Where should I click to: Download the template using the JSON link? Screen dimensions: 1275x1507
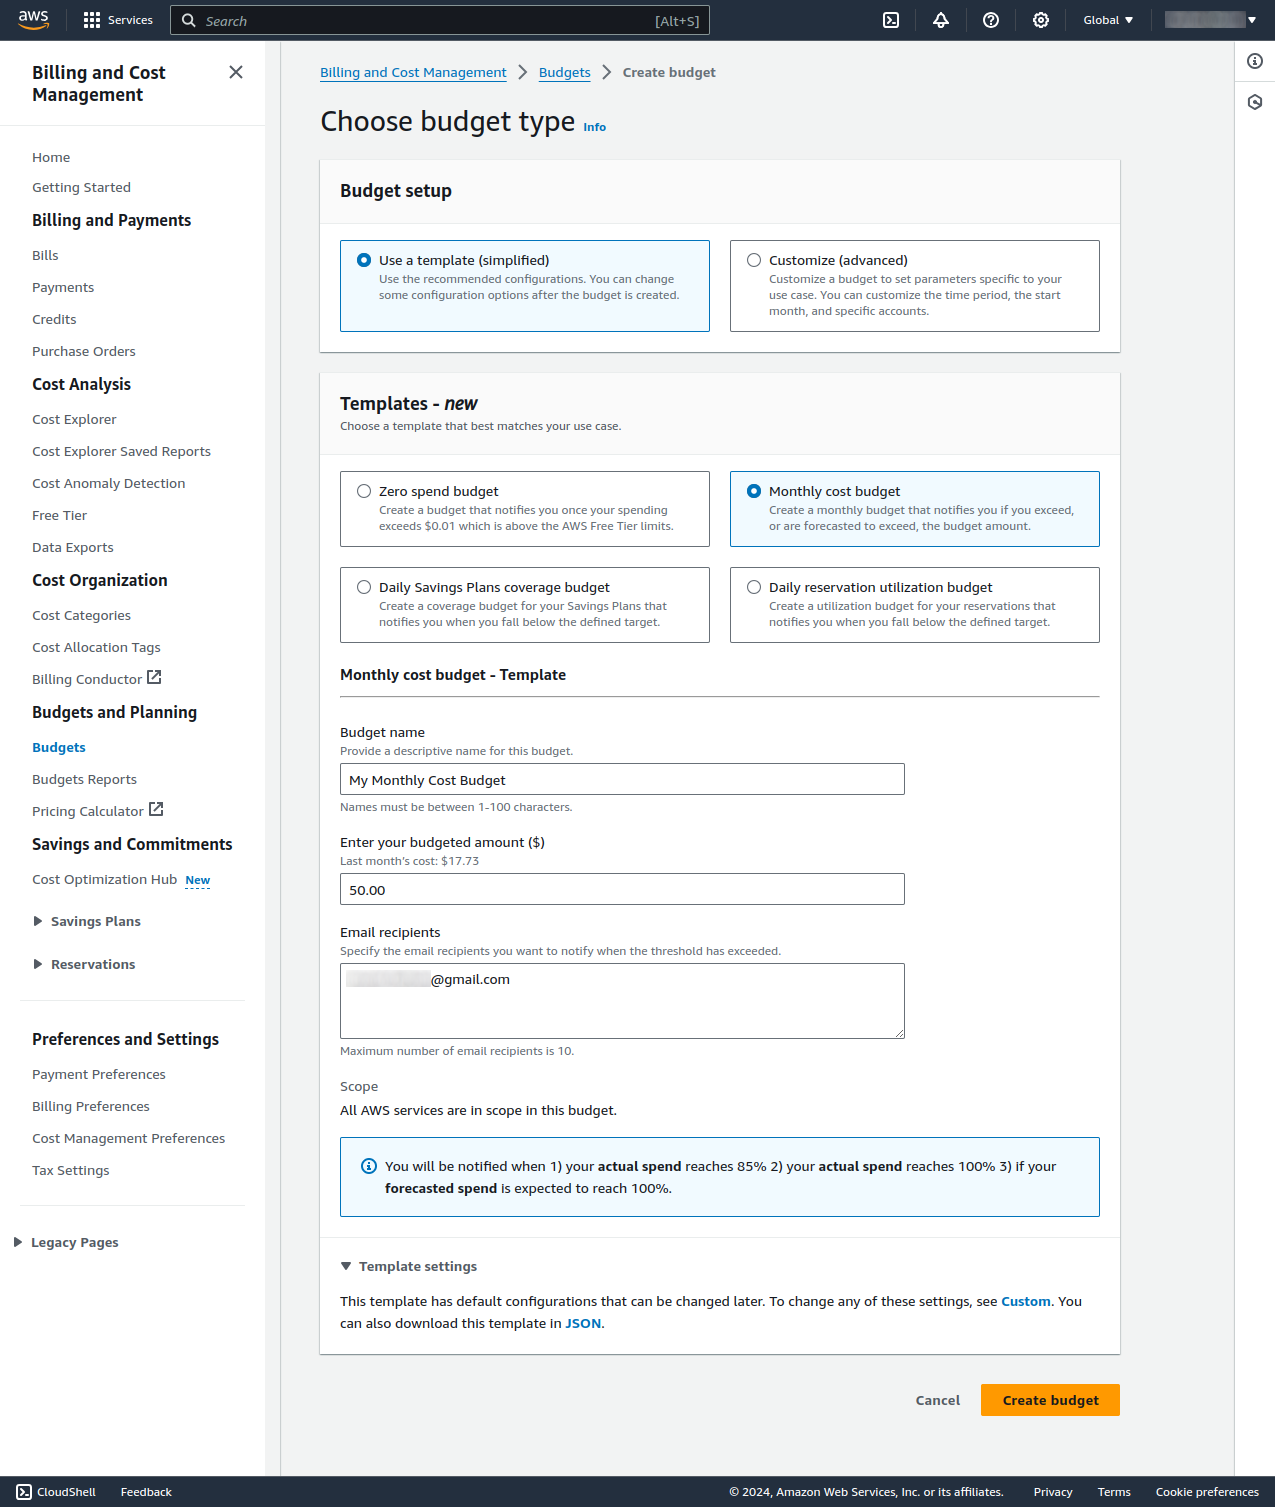[x=583, y=1322]
